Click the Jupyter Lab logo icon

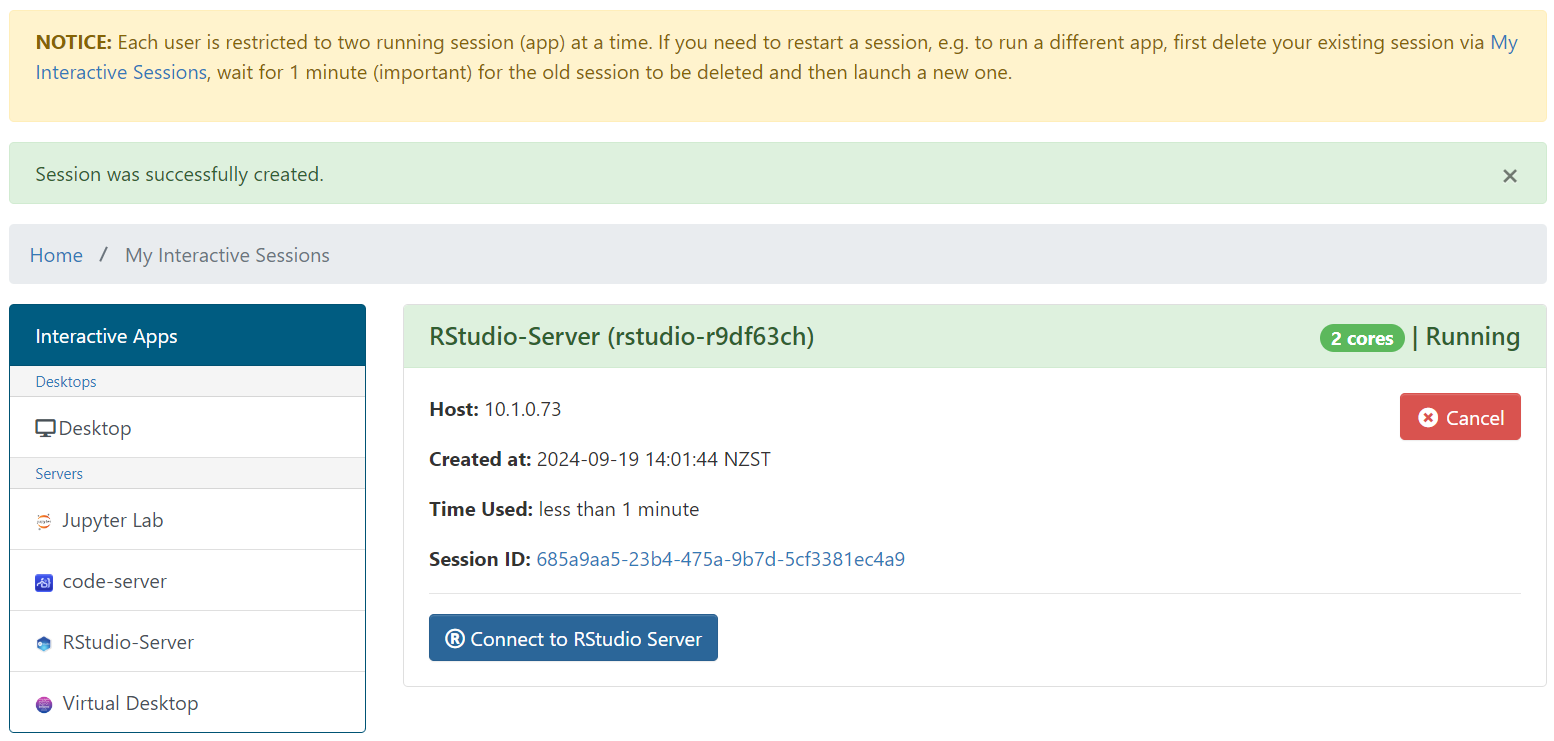(x=44, y=521)
